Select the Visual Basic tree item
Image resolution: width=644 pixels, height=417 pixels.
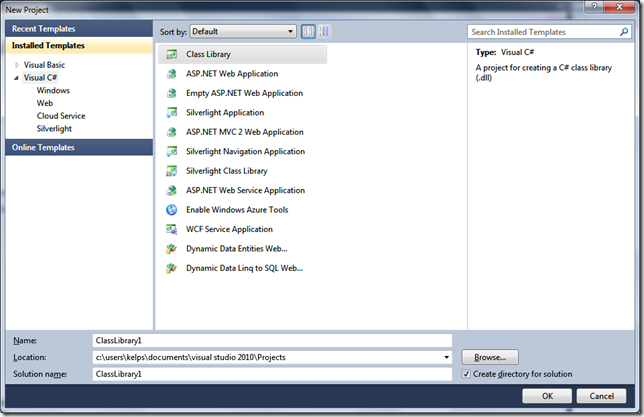tap(44, 65)
